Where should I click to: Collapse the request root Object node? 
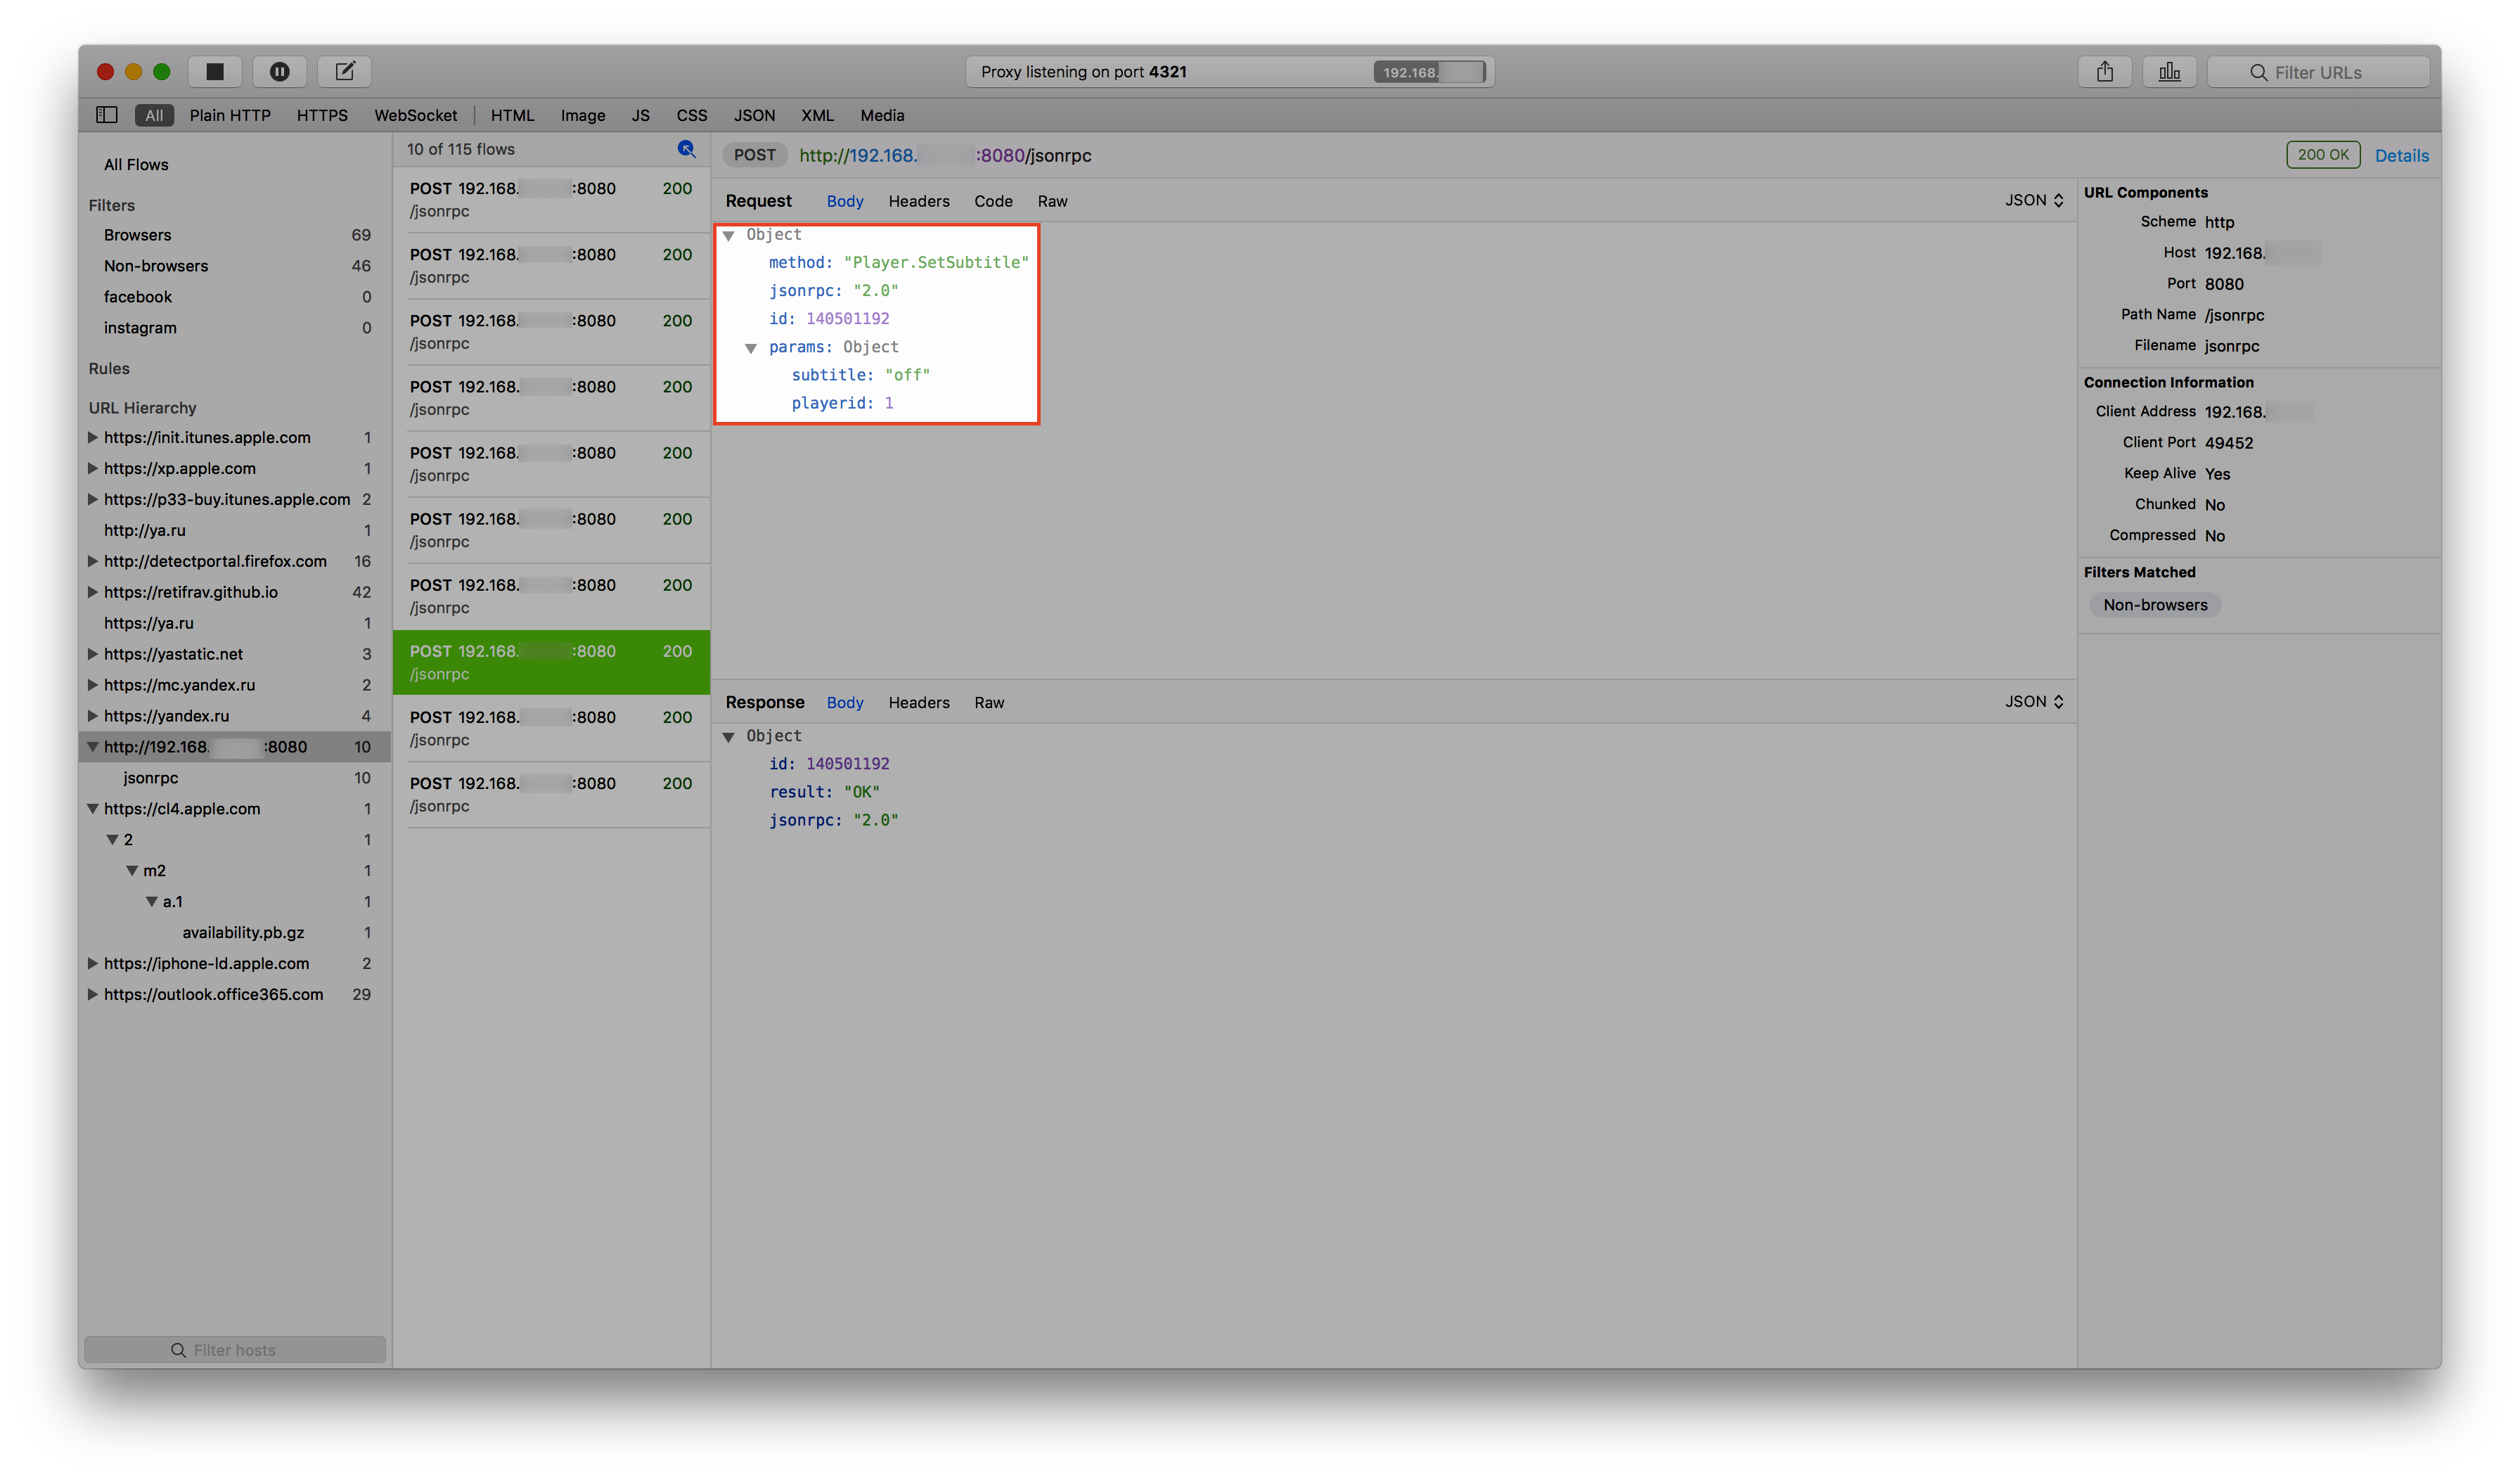tap(729, 235)
